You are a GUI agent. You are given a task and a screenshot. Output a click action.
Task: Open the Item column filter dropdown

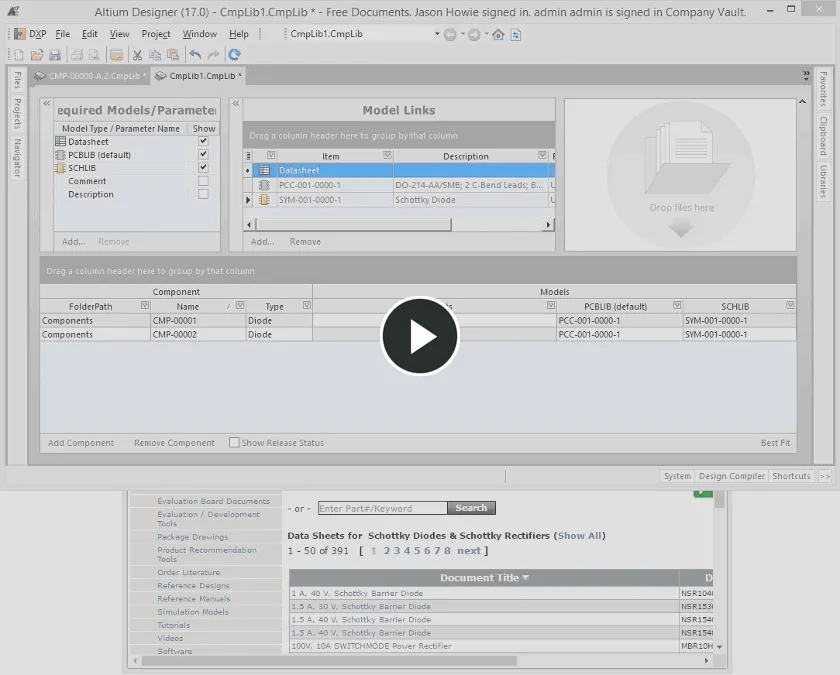tap(387, 155)
